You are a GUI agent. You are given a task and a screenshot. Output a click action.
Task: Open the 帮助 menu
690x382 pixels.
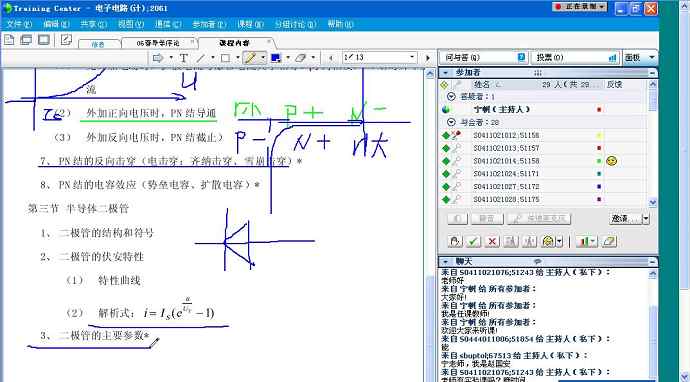[340, 24]
